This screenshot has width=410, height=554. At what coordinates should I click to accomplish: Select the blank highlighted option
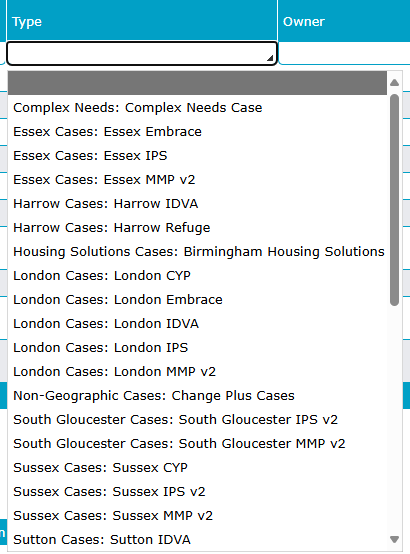tap(198, 83)
